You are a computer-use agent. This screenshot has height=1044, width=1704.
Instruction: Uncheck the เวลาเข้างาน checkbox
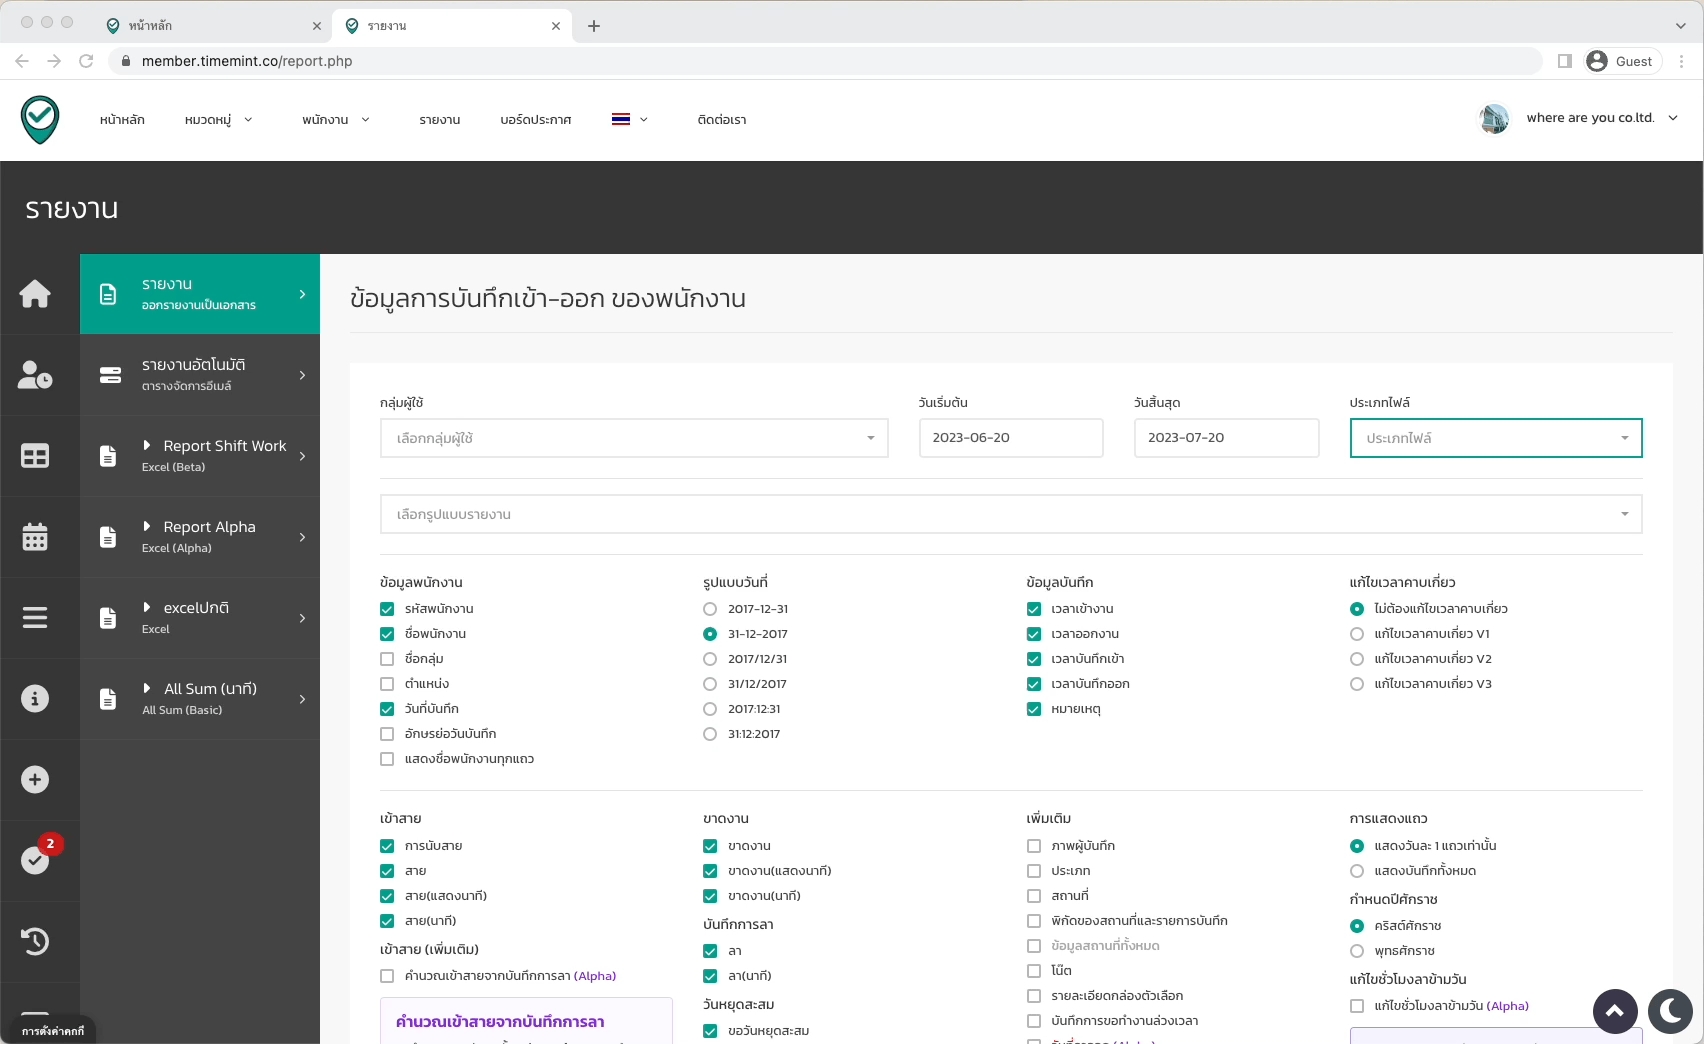pos(1034,609)
